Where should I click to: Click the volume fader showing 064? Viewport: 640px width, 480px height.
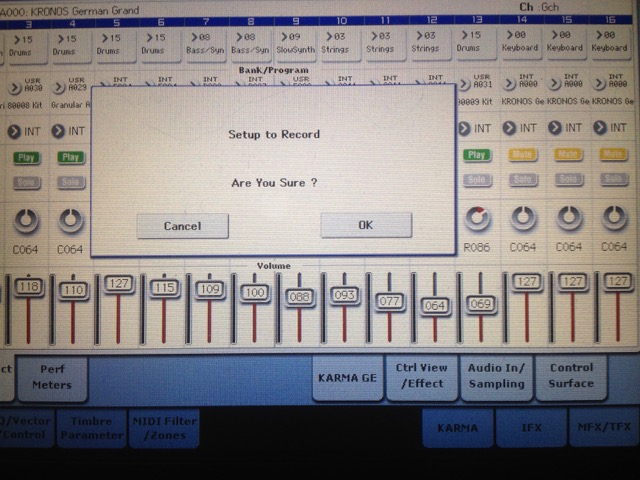(435, 306)
